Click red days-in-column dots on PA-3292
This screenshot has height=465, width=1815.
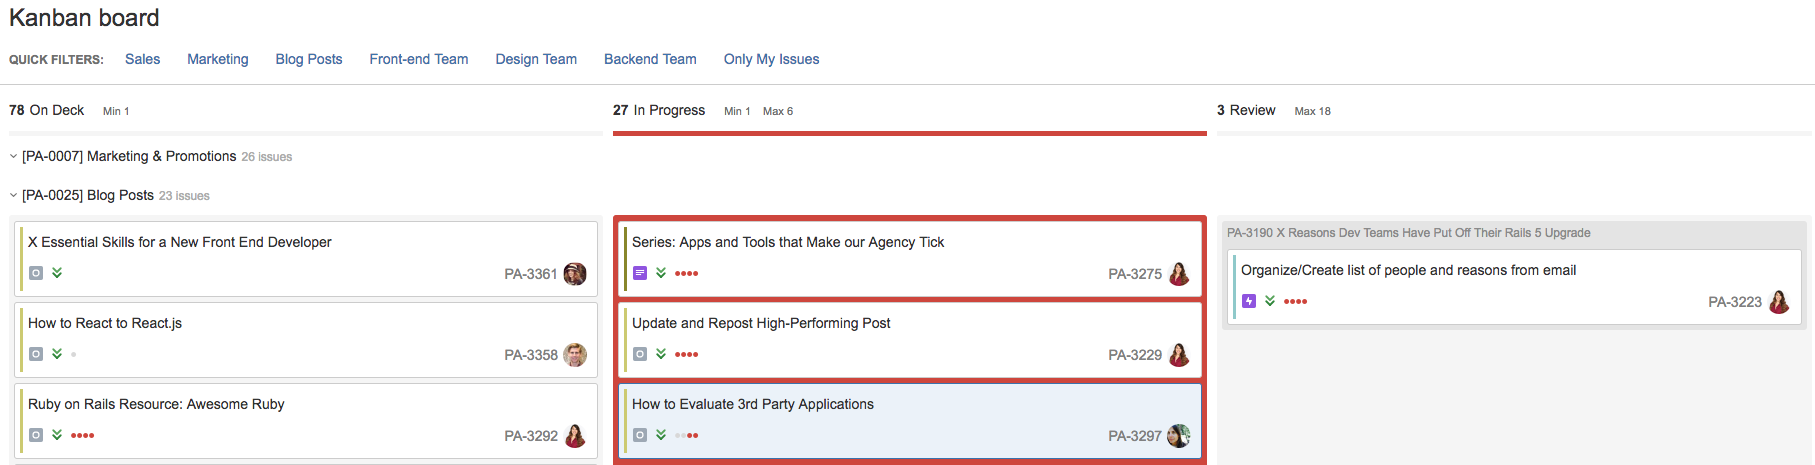point(83,436)
